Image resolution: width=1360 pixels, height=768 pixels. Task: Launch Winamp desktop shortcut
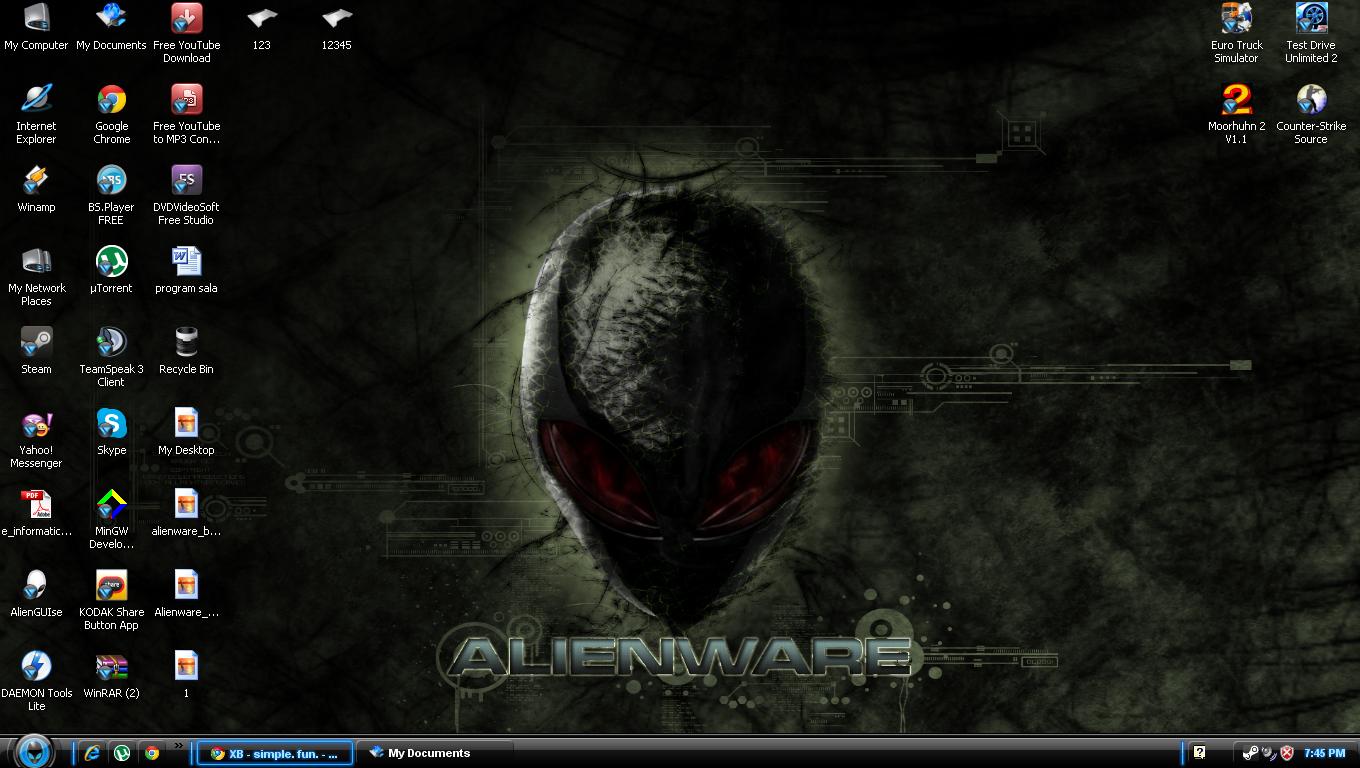coord(36,189)
